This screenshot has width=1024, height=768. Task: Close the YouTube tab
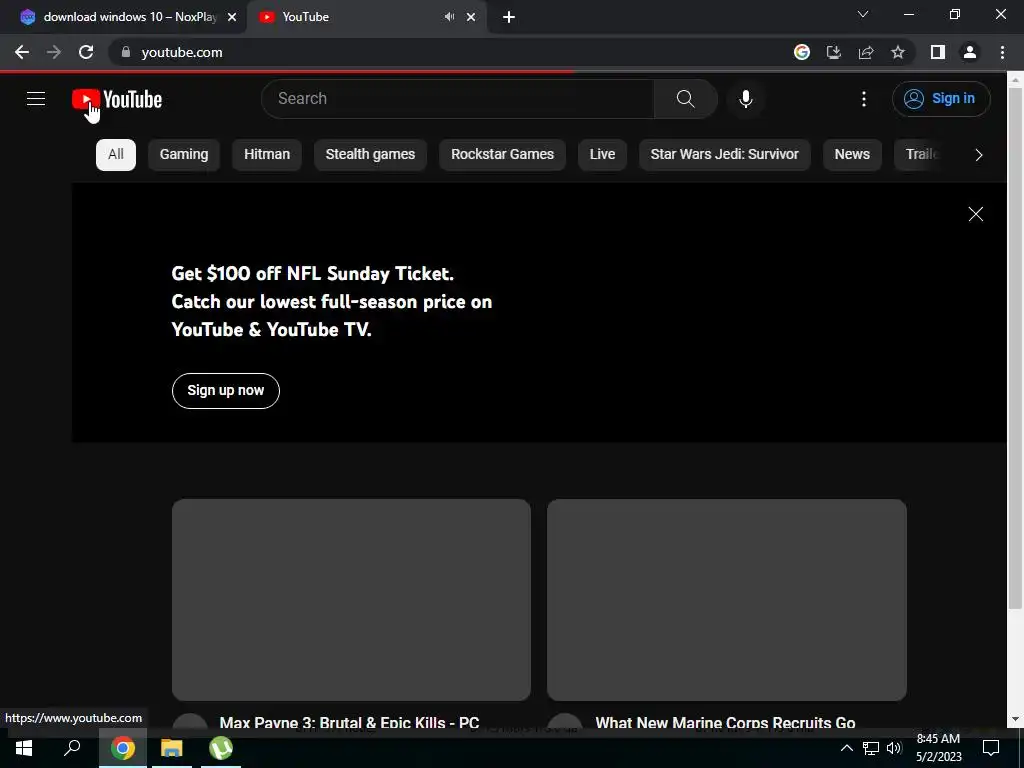point(471,18)
